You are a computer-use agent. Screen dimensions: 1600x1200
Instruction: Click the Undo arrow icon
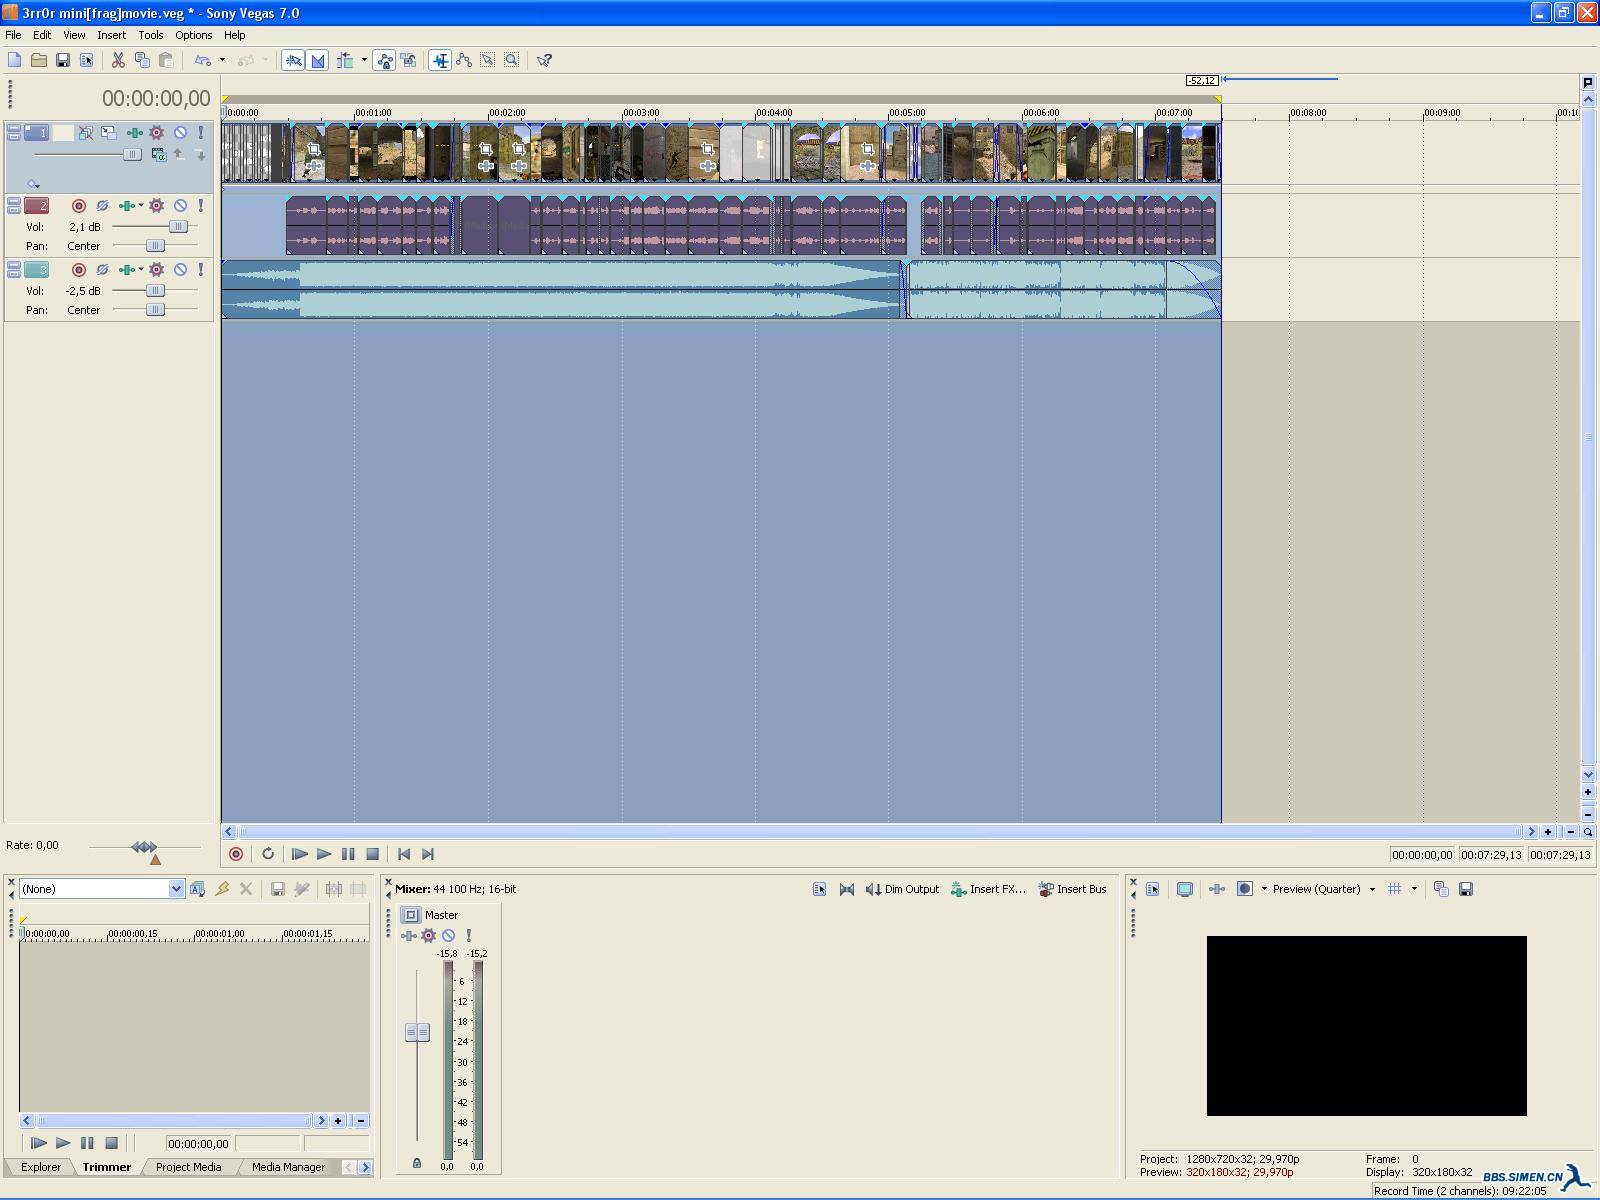203,60
